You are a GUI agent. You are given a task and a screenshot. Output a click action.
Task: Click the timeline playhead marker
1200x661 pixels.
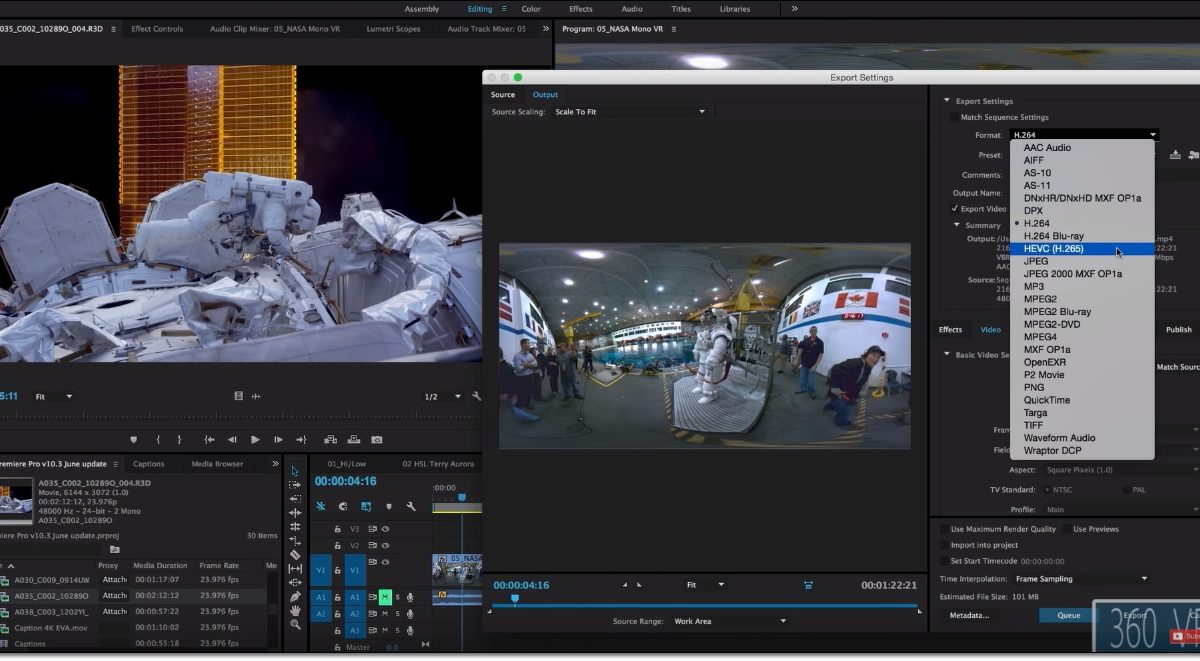(x=461, y=497)
